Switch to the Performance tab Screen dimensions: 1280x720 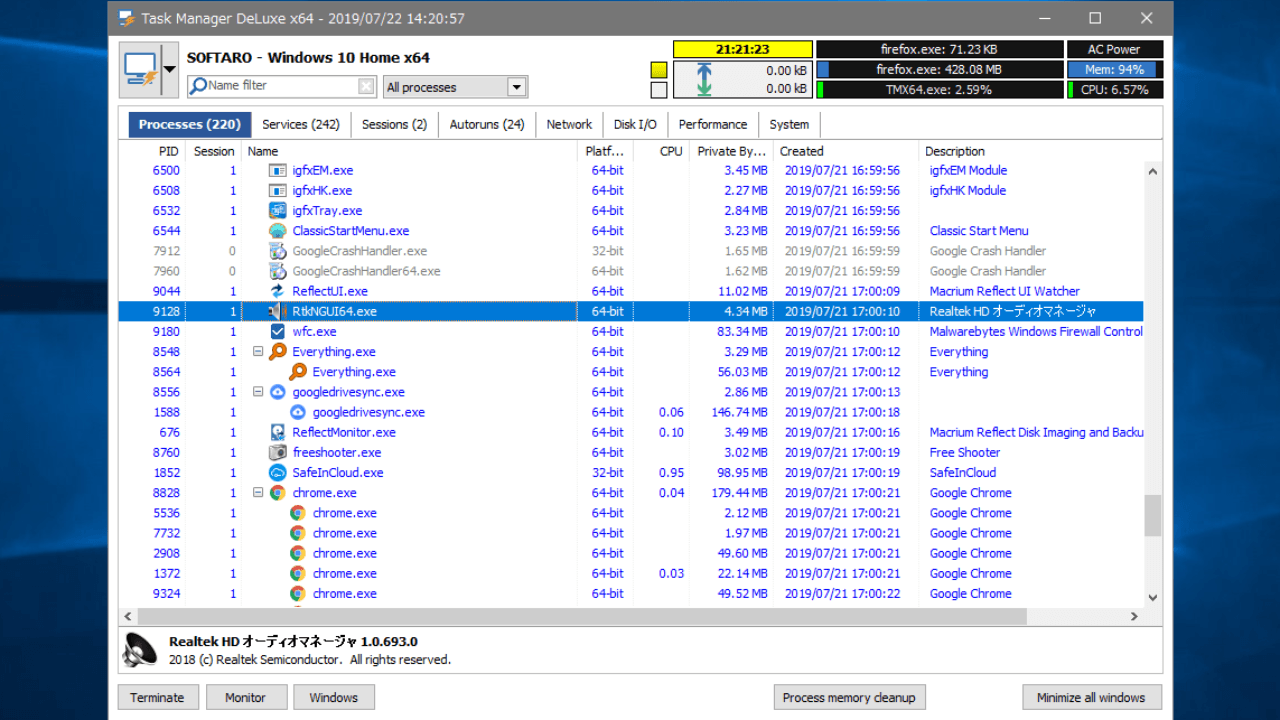713,124
